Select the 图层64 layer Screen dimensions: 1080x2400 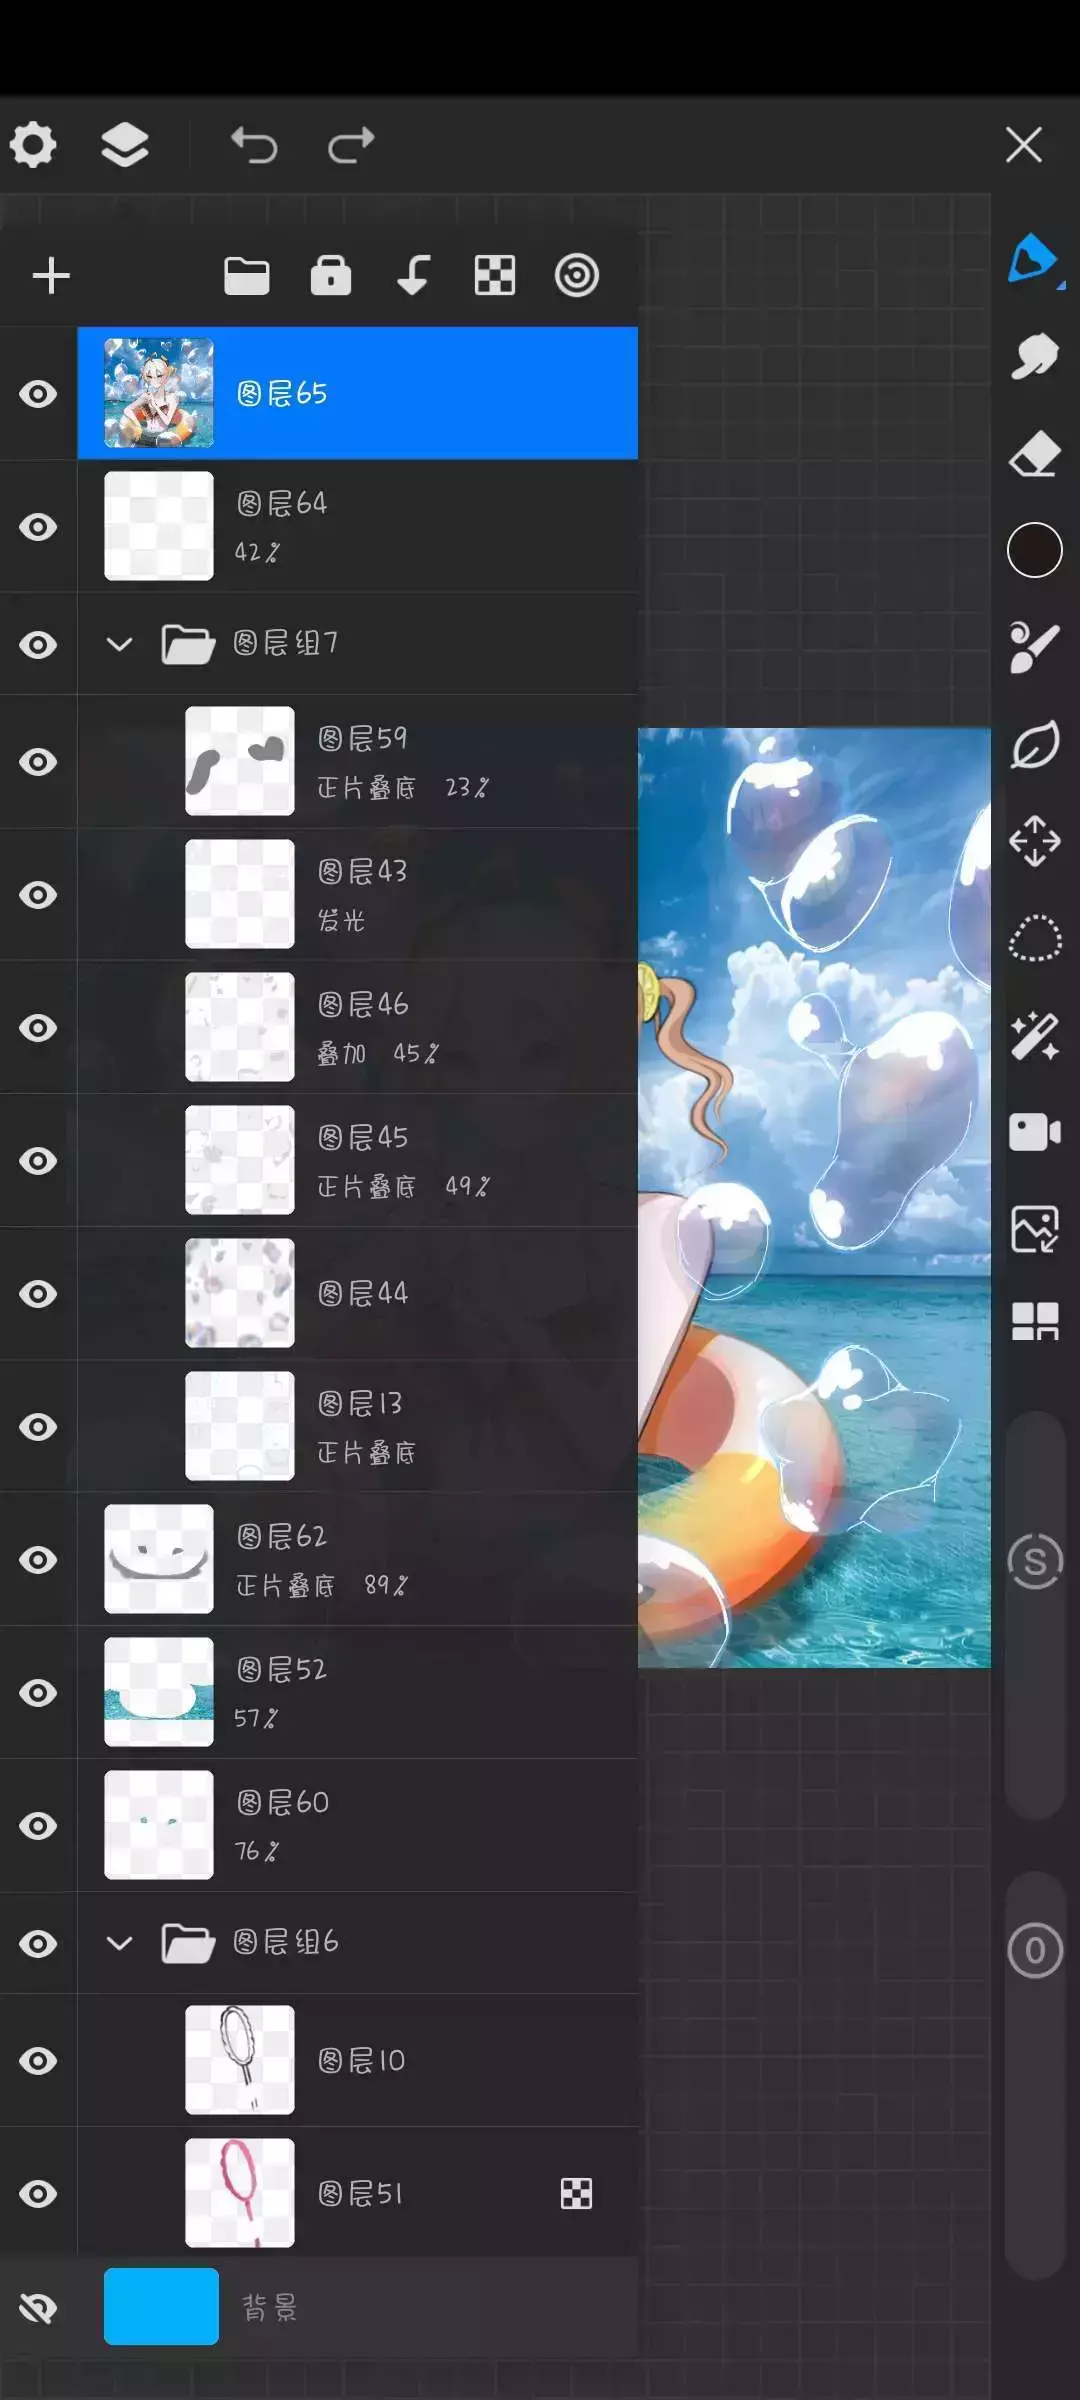point(400,526)
